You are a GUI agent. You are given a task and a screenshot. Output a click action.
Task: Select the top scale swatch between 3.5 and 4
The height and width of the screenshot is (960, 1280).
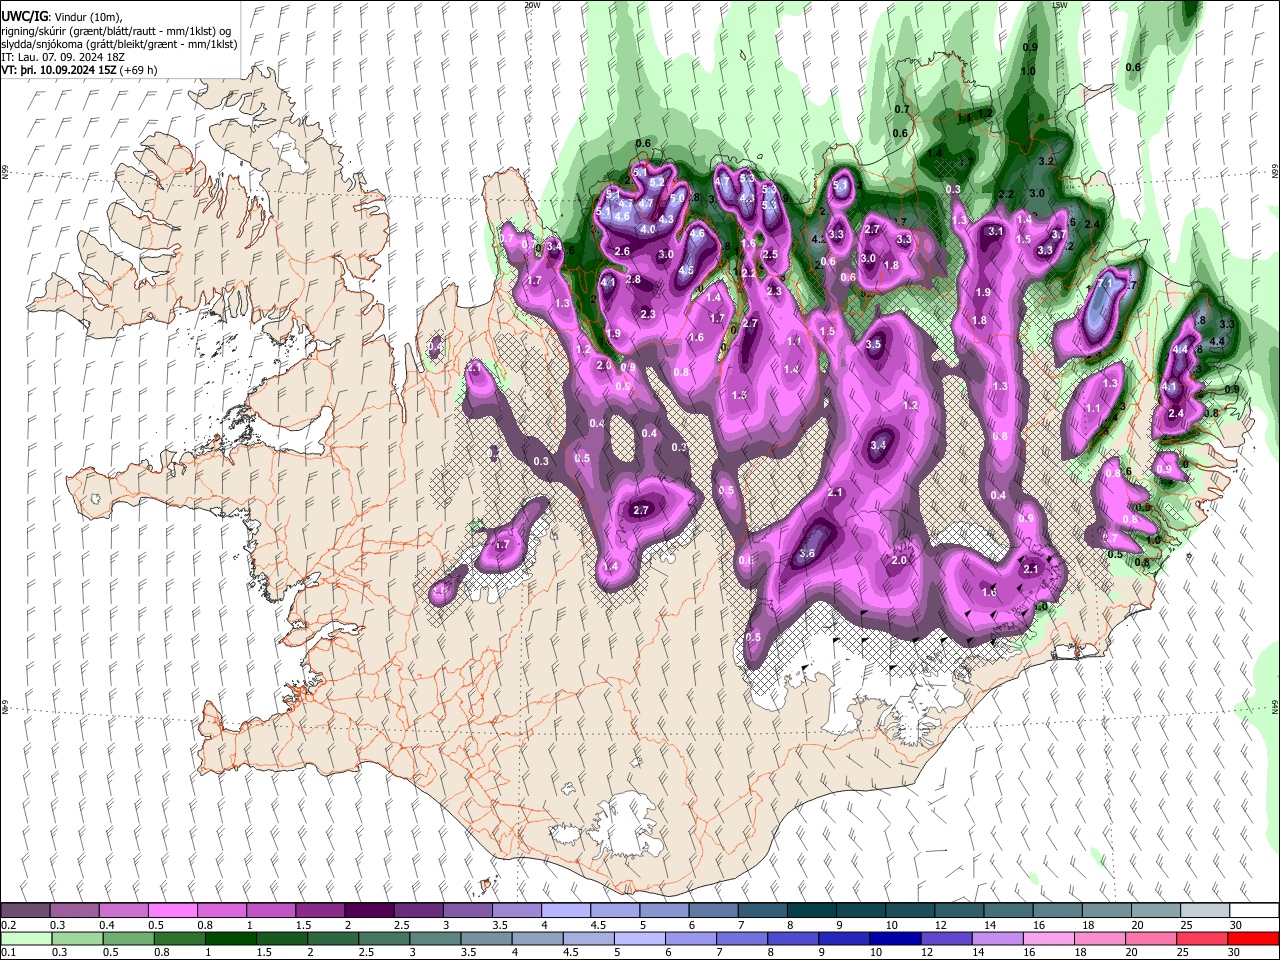tap(516, 911)
